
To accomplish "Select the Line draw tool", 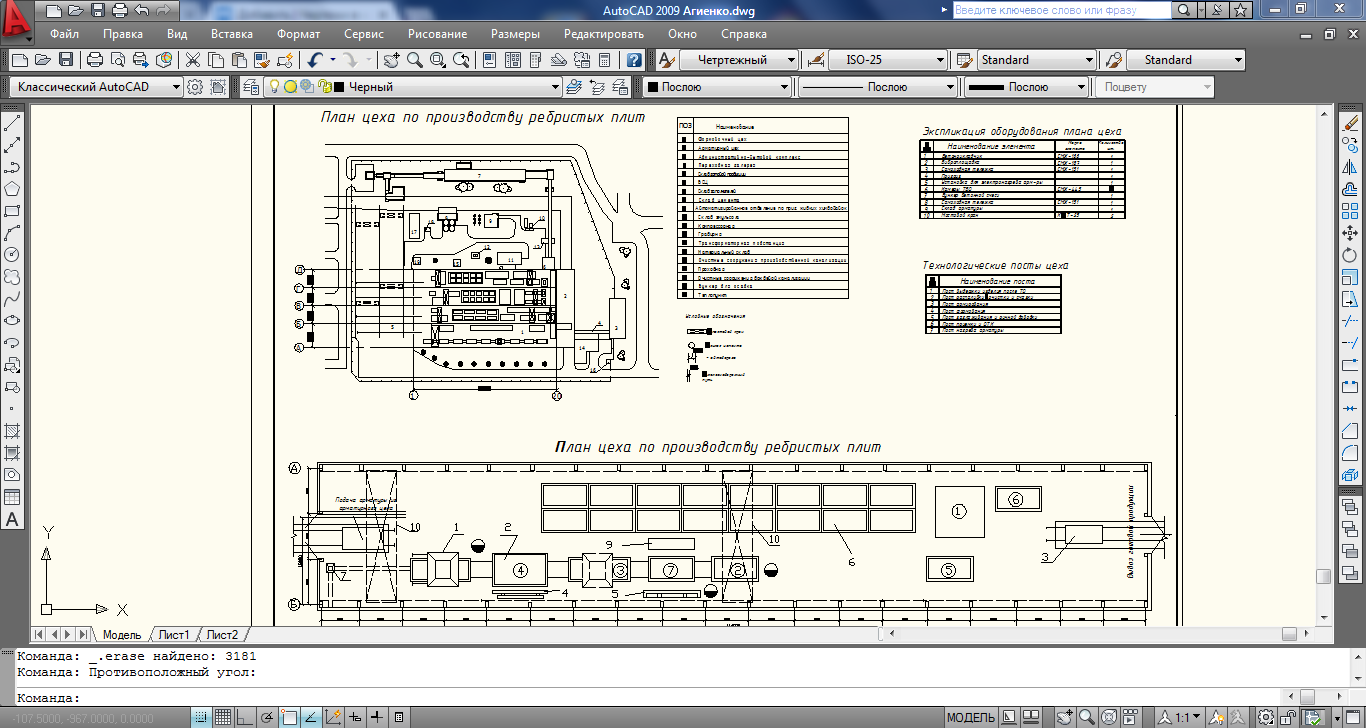I will [x=13, y=125].
